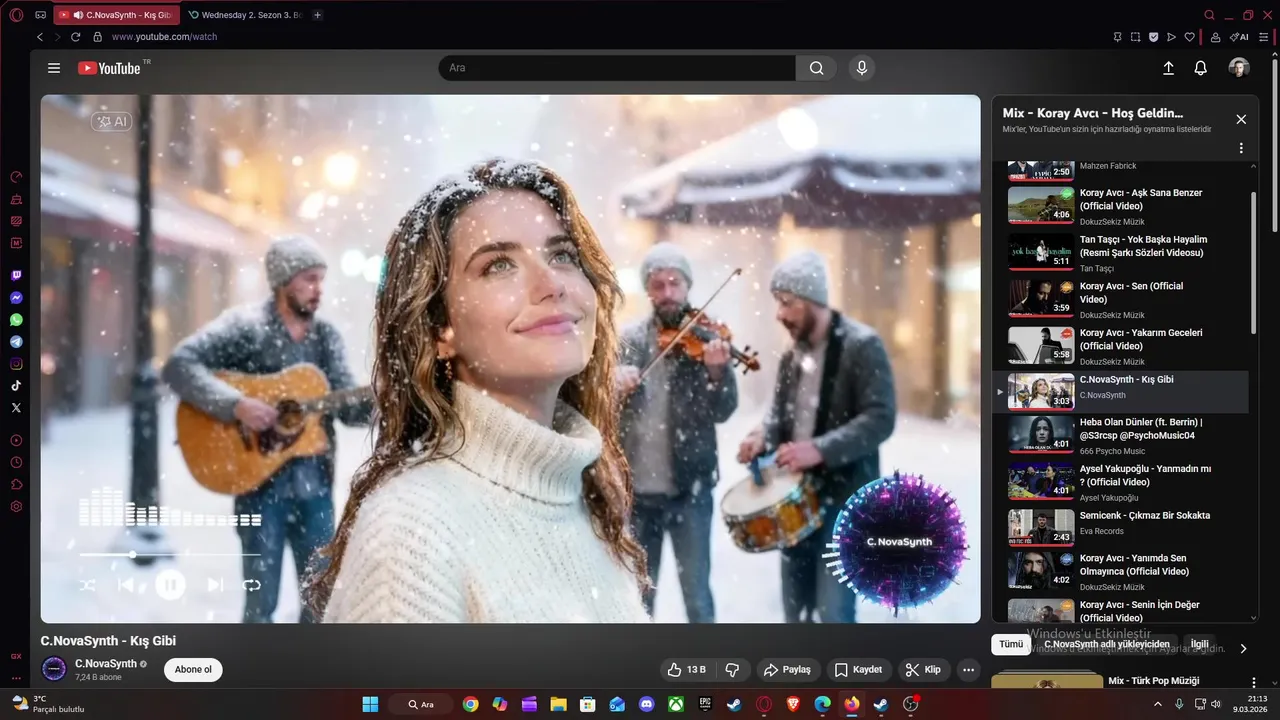
Task: Subscribe using the Abone ol button
Action: pyautogui.click(x=193, y=670)
